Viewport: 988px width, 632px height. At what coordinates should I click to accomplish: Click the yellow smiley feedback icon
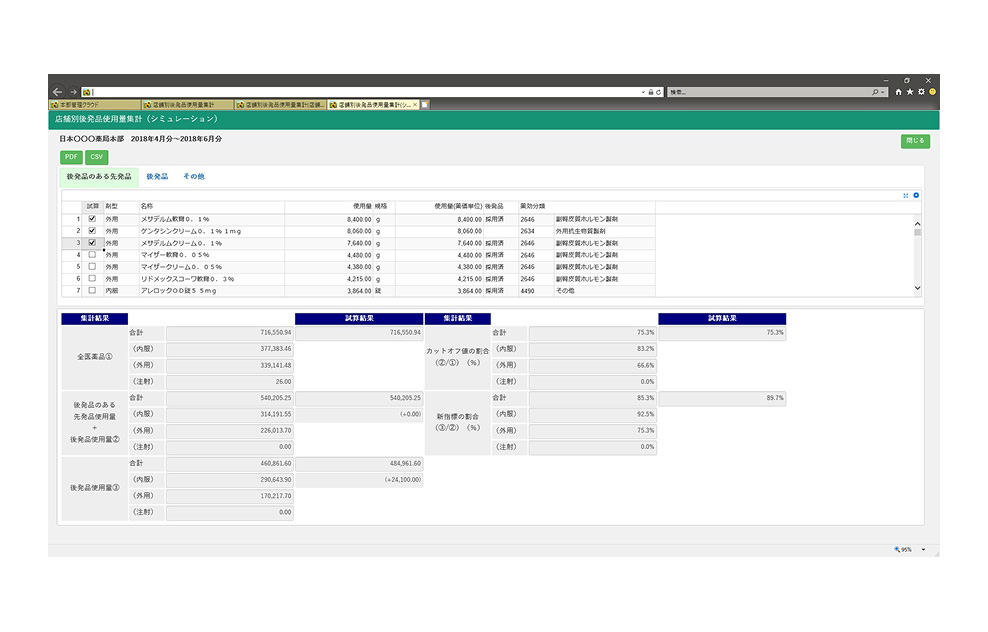tap(932, 91)
